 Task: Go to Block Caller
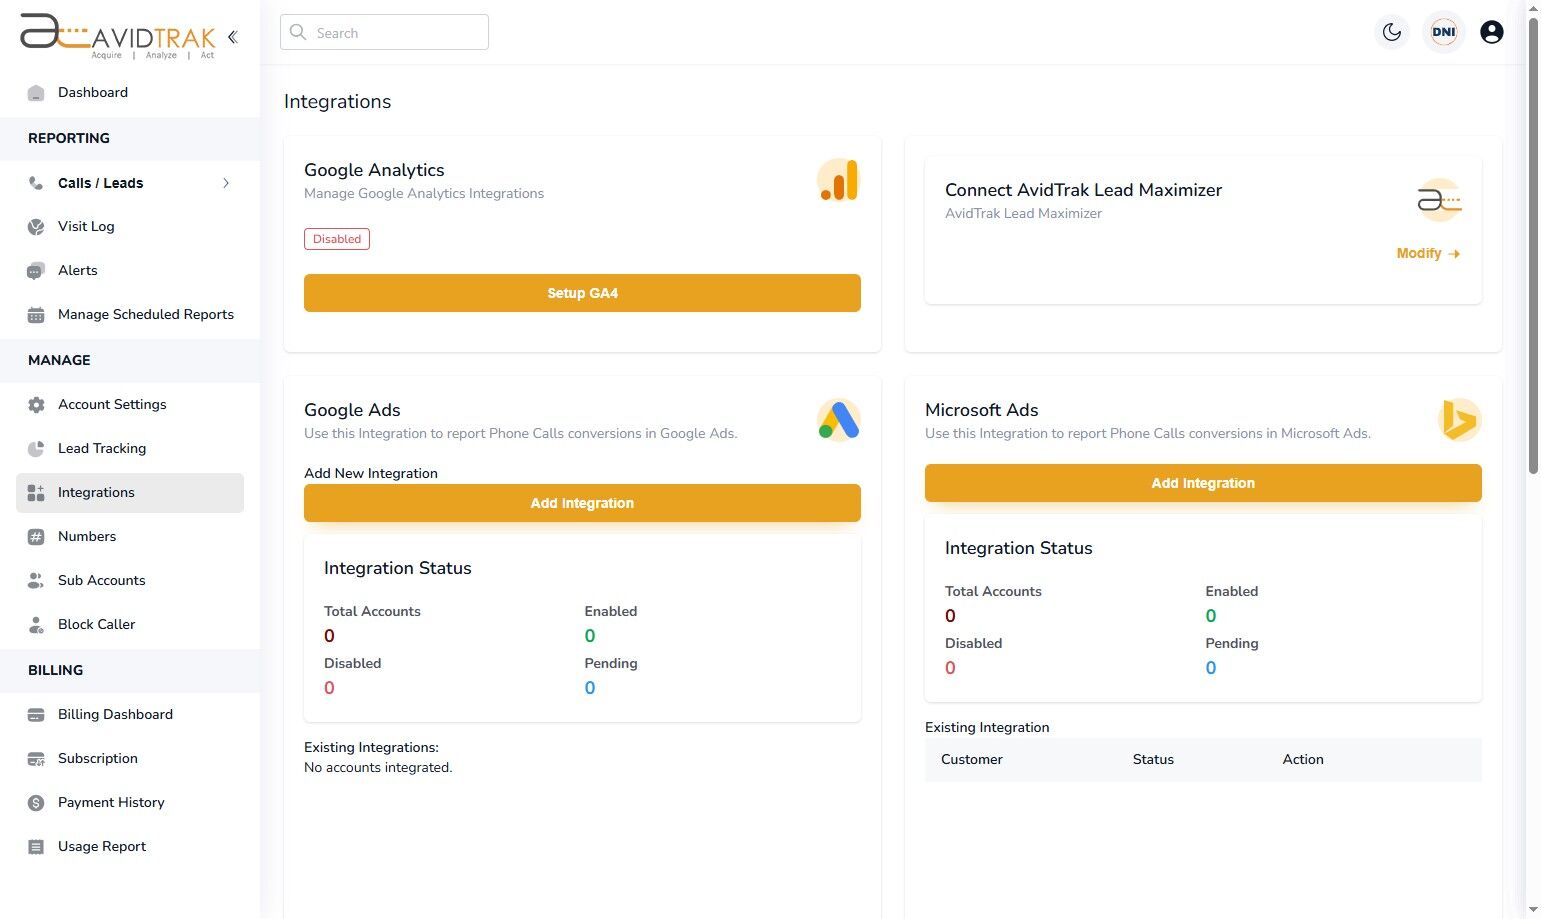[96, 625]
